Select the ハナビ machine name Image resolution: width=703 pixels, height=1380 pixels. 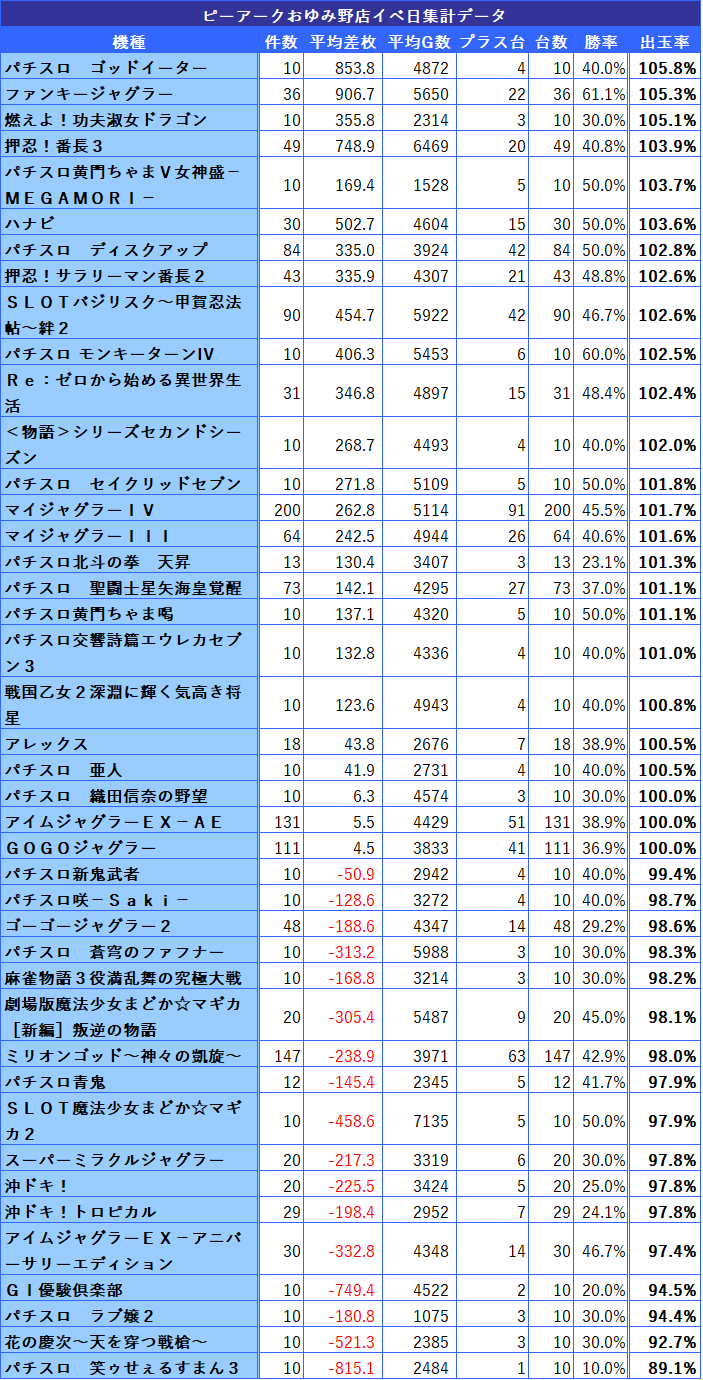[x=29, y=224]
